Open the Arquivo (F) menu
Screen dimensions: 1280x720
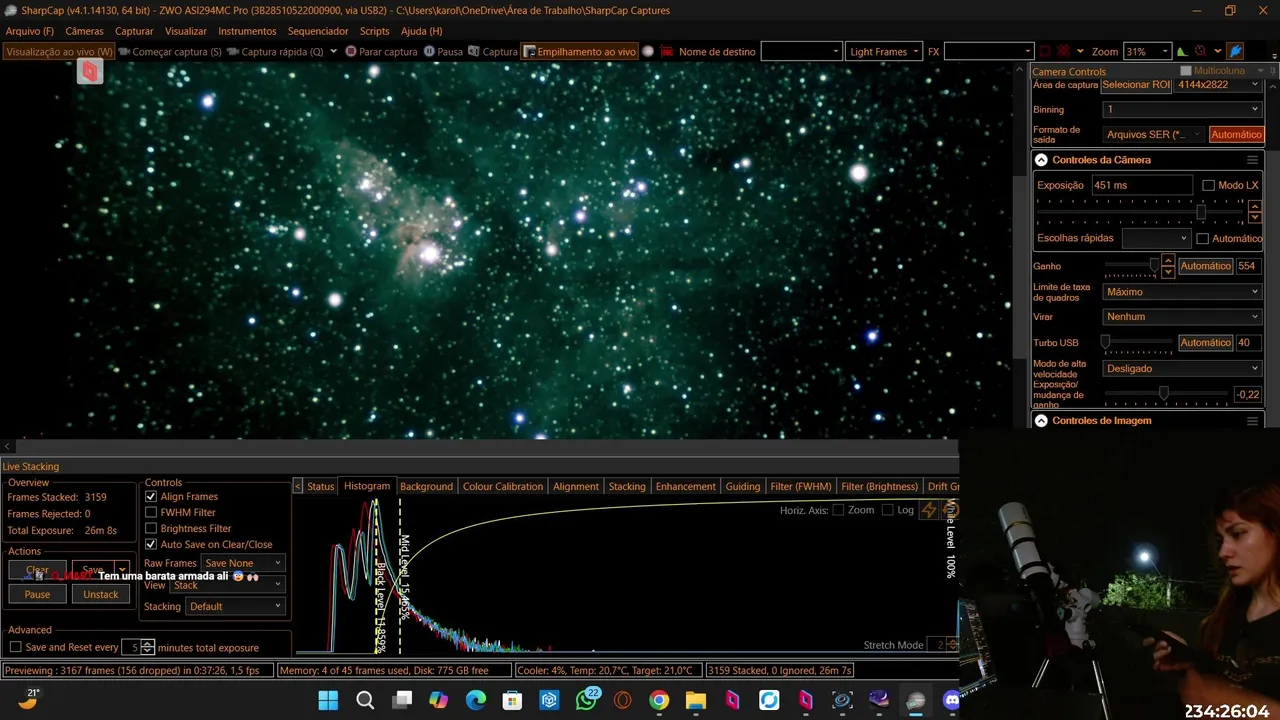(29, 31)
